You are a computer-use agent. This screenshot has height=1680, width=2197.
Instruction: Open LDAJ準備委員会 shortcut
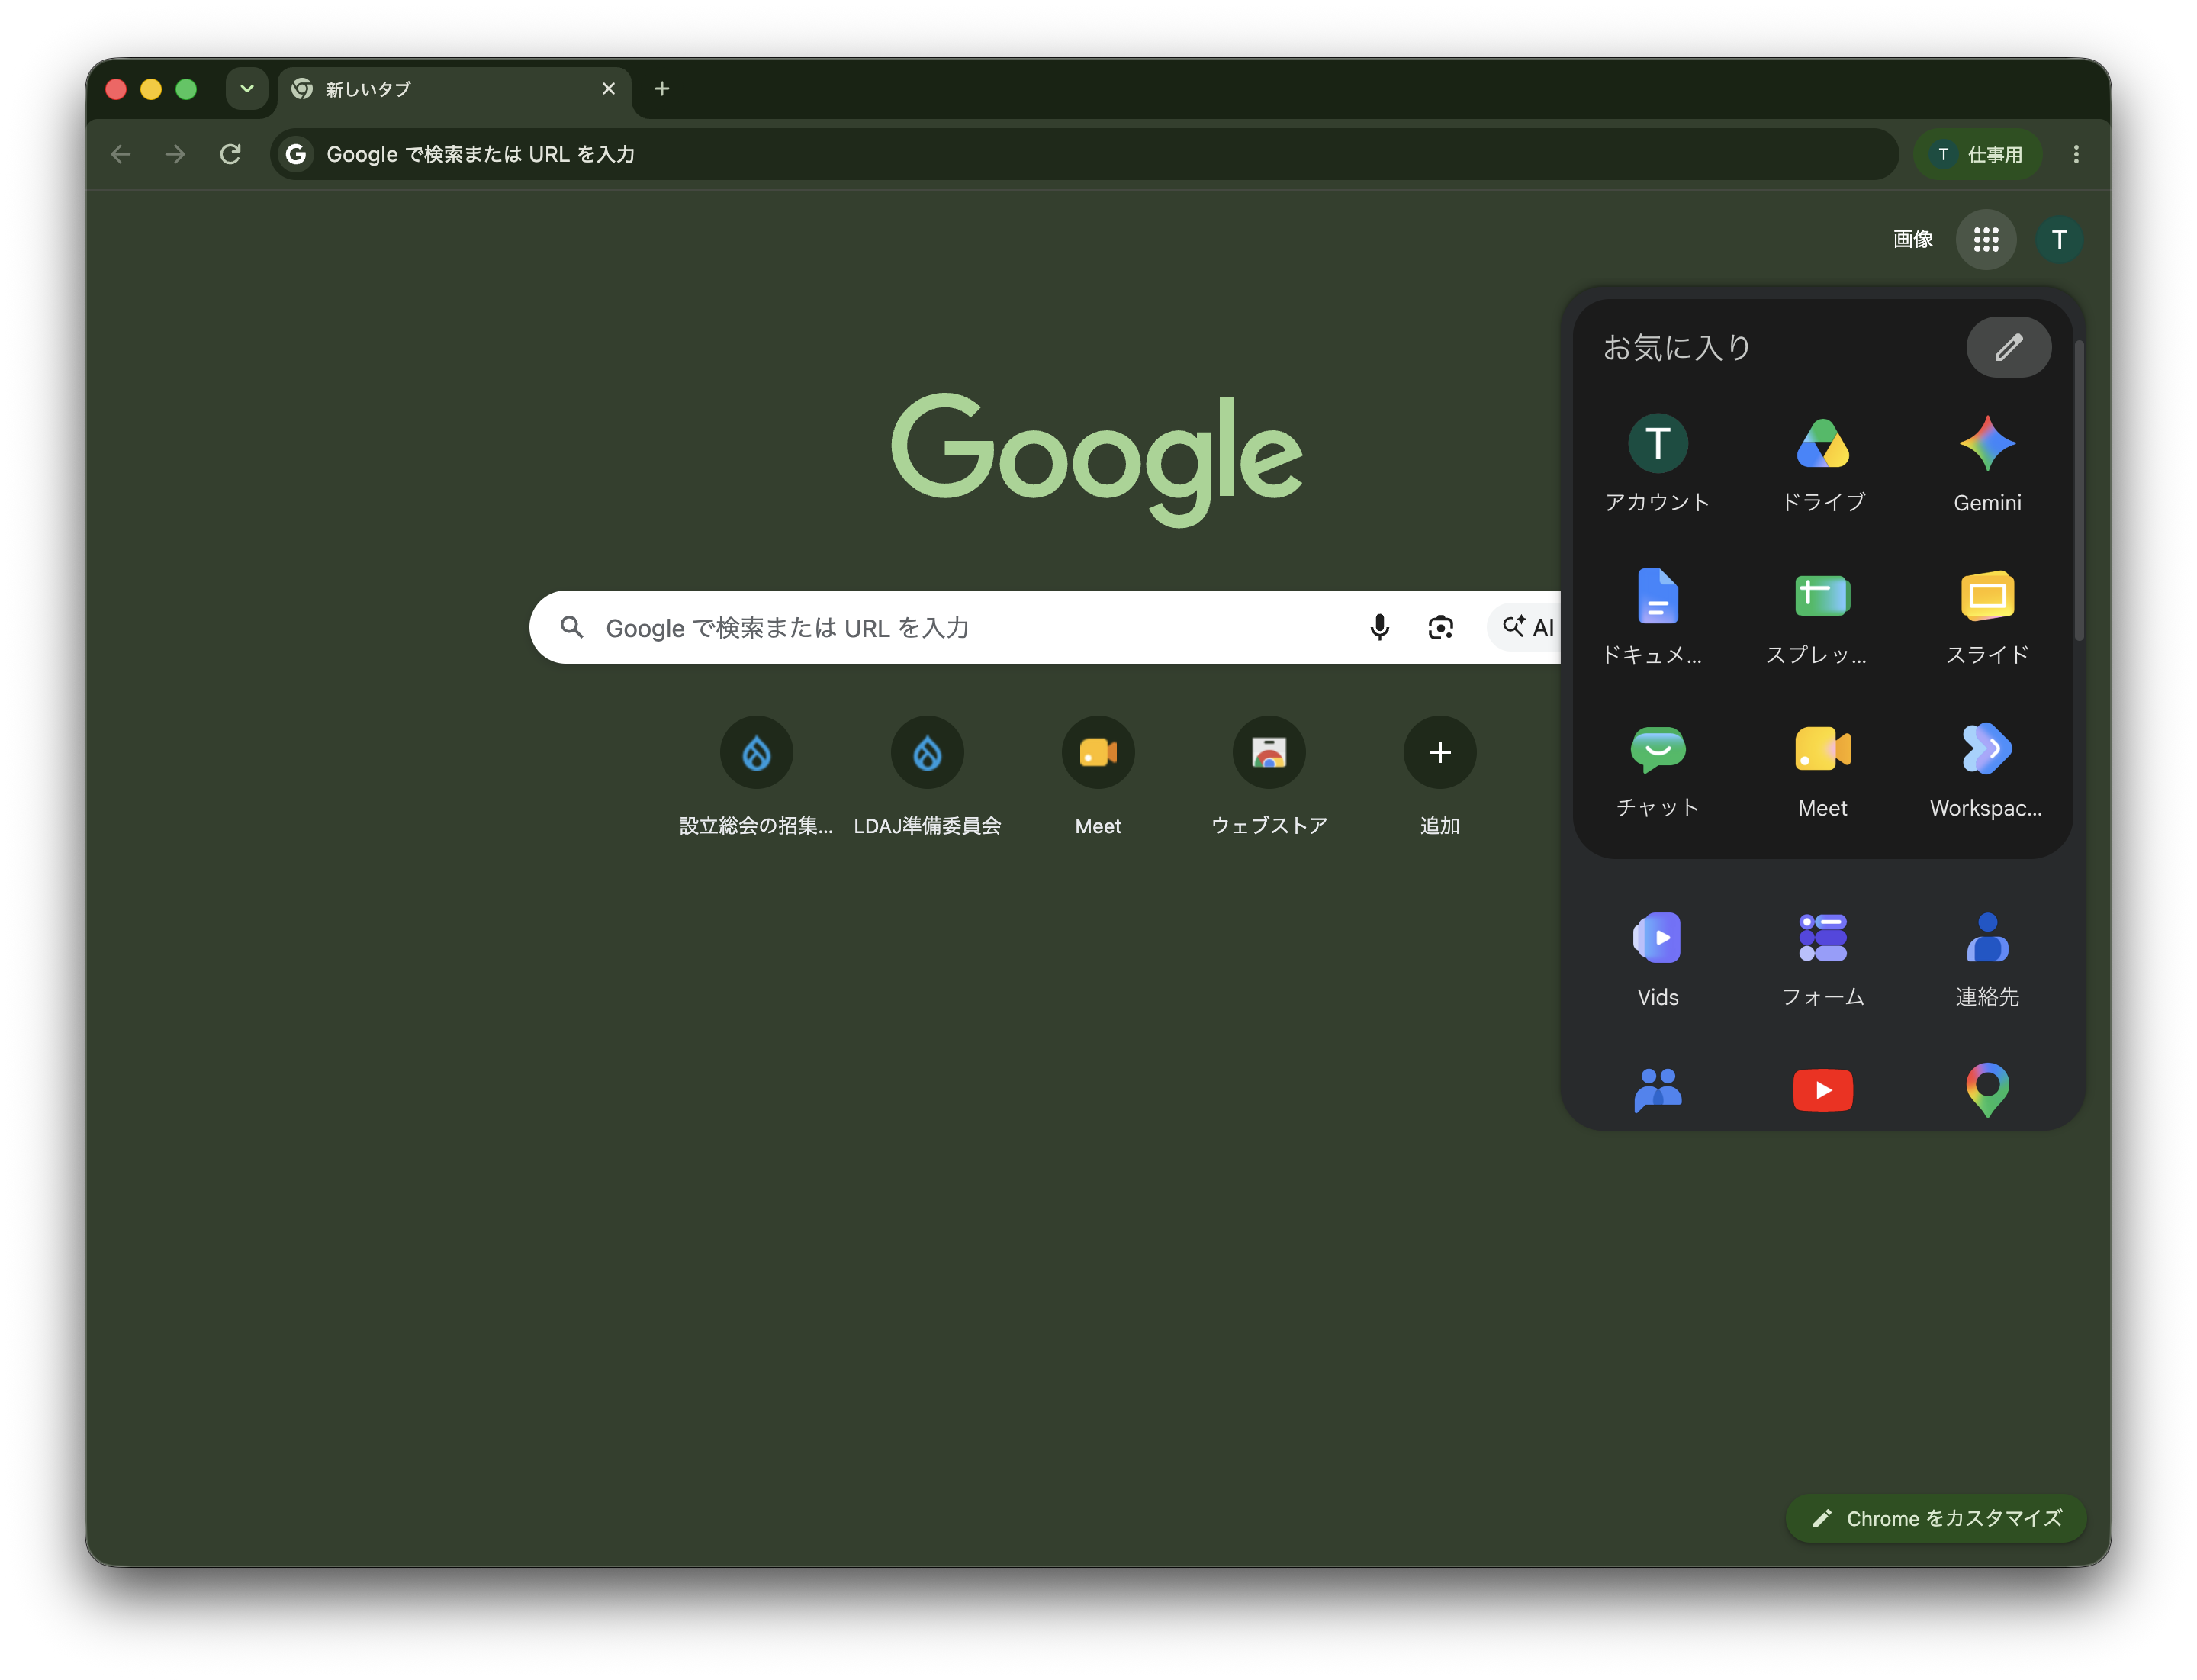point(927,777)
